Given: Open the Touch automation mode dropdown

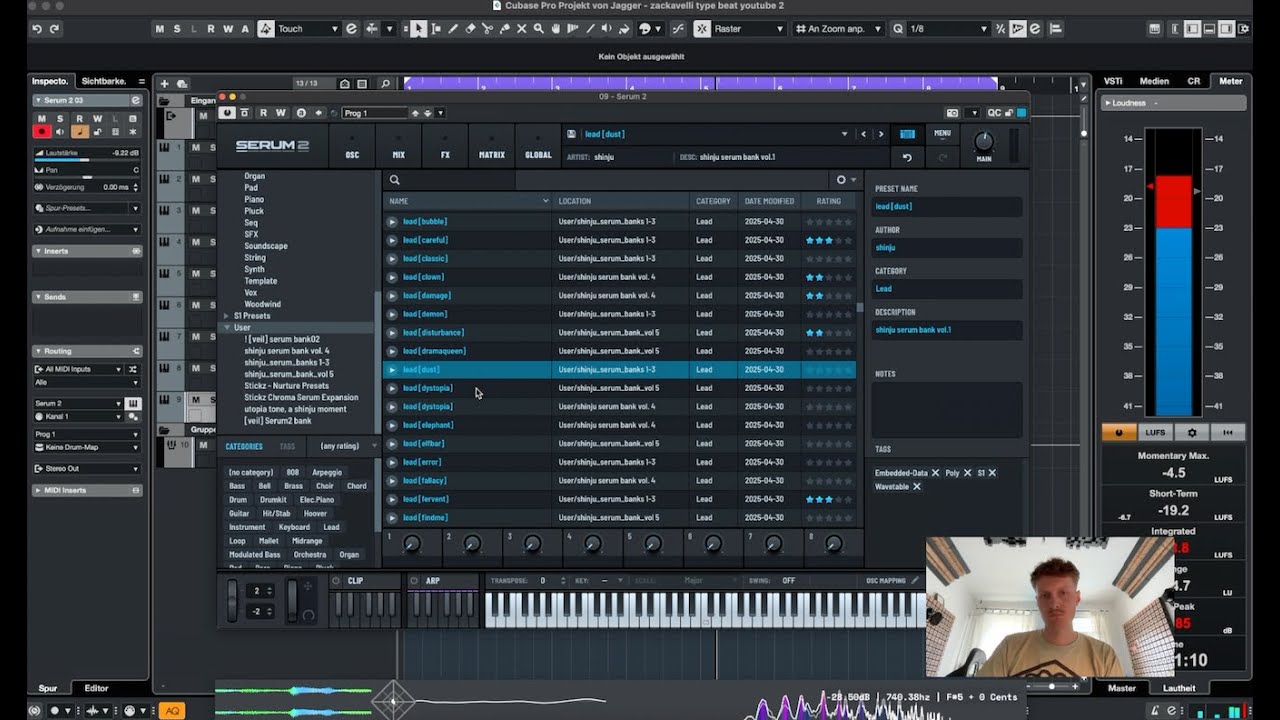Looking at the screenshot, I should pyautogui.click(x=308, y=29).
